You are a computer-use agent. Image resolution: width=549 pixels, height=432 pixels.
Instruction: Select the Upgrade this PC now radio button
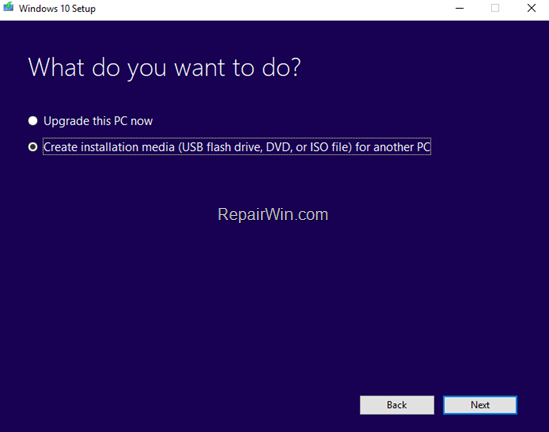[x=33, y=121]
